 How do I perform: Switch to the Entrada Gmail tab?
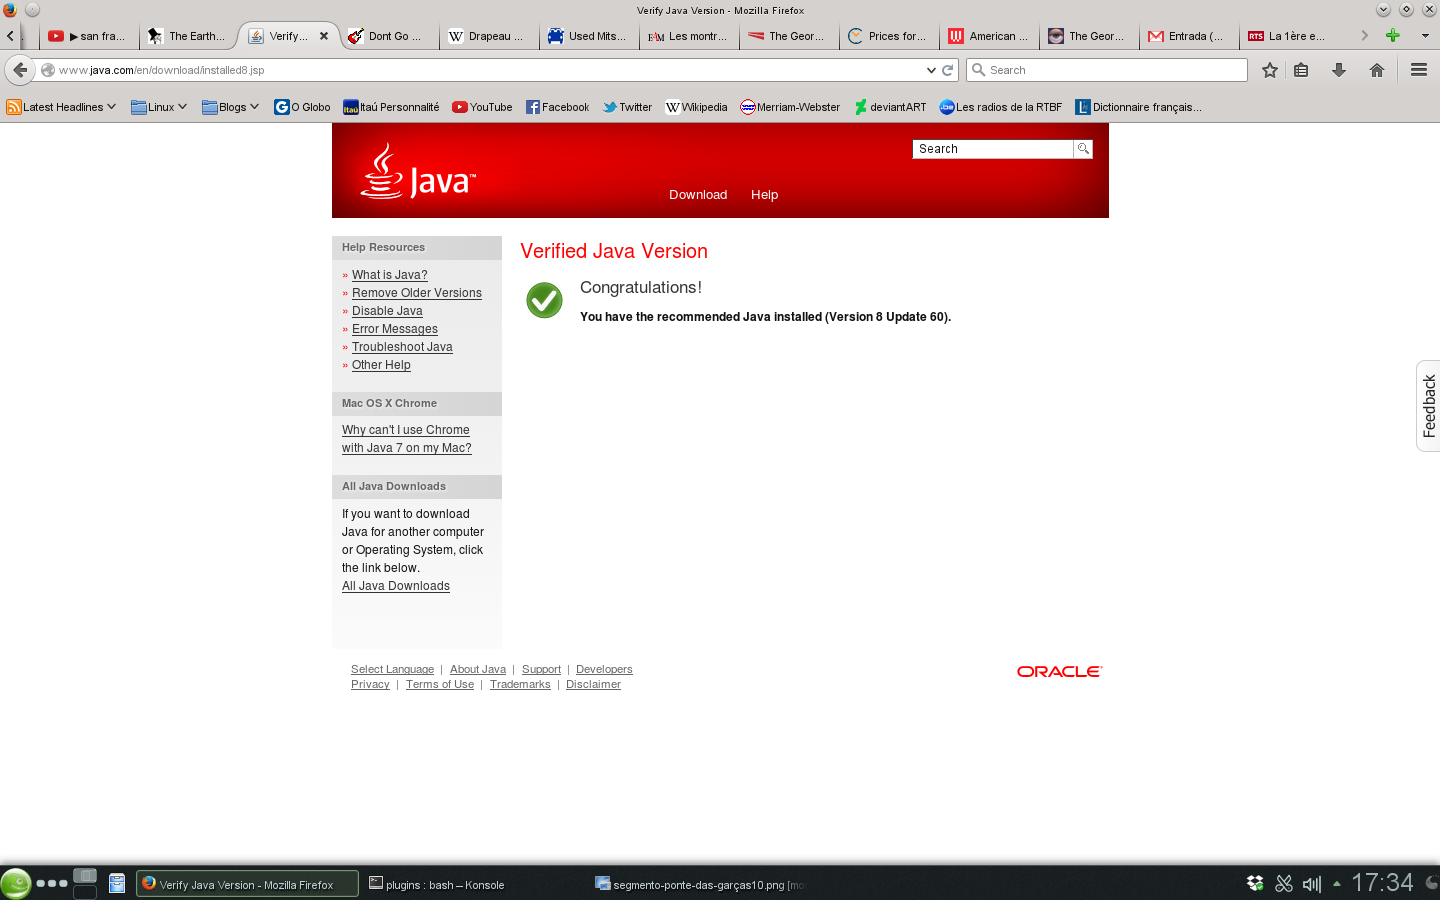pos(1186,36)
